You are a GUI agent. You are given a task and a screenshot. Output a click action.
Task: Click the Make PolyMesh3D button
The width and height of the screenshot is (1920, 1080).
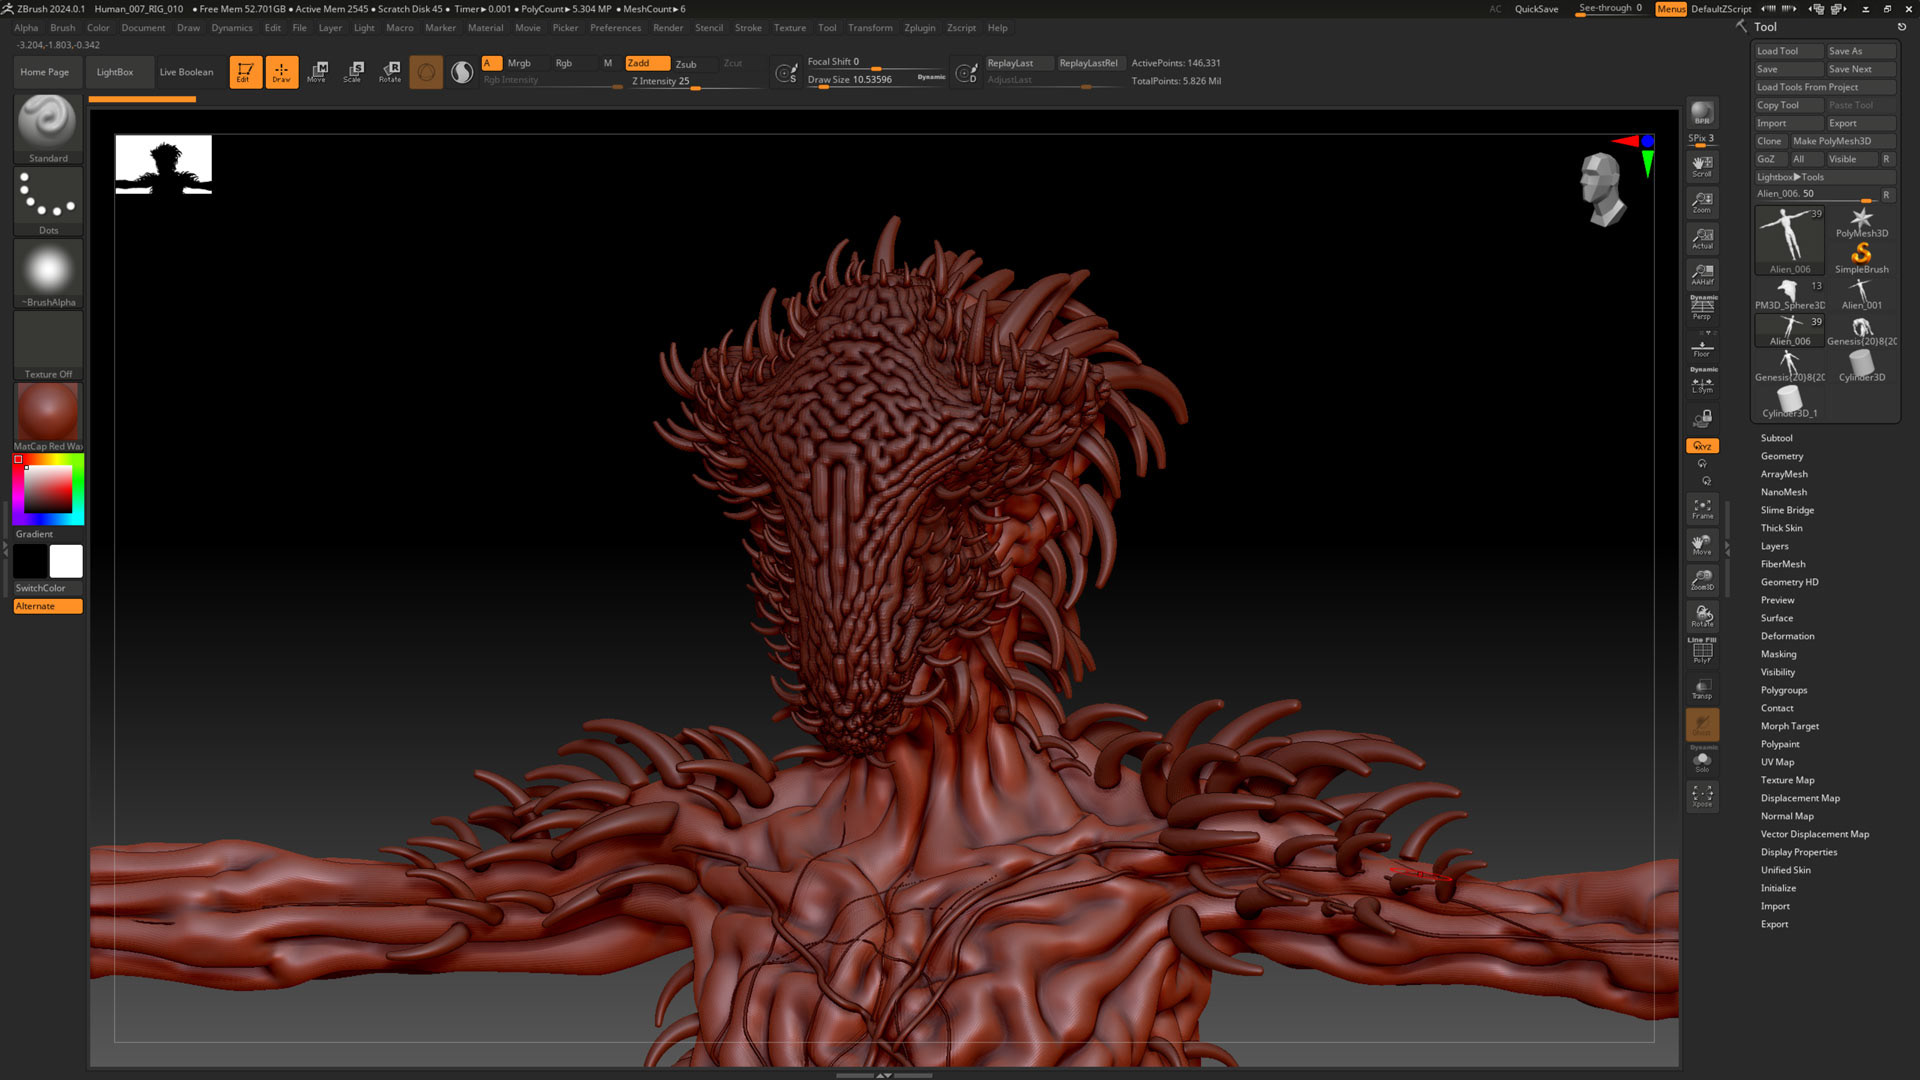point(1831,141)
